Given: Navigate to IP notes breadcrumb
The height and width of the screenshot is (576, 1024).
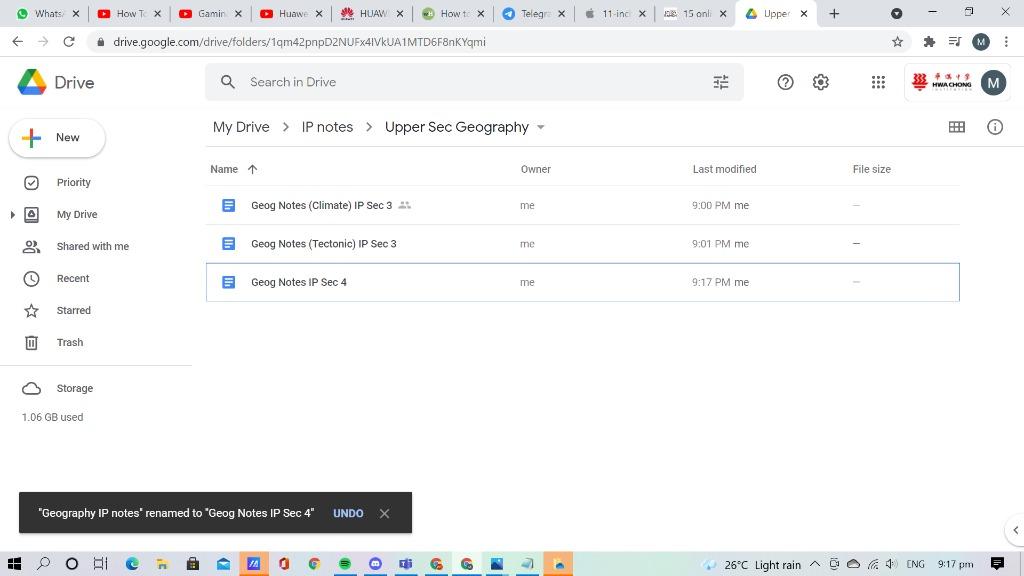Looking at the screenshot, I should pos(327,127).
